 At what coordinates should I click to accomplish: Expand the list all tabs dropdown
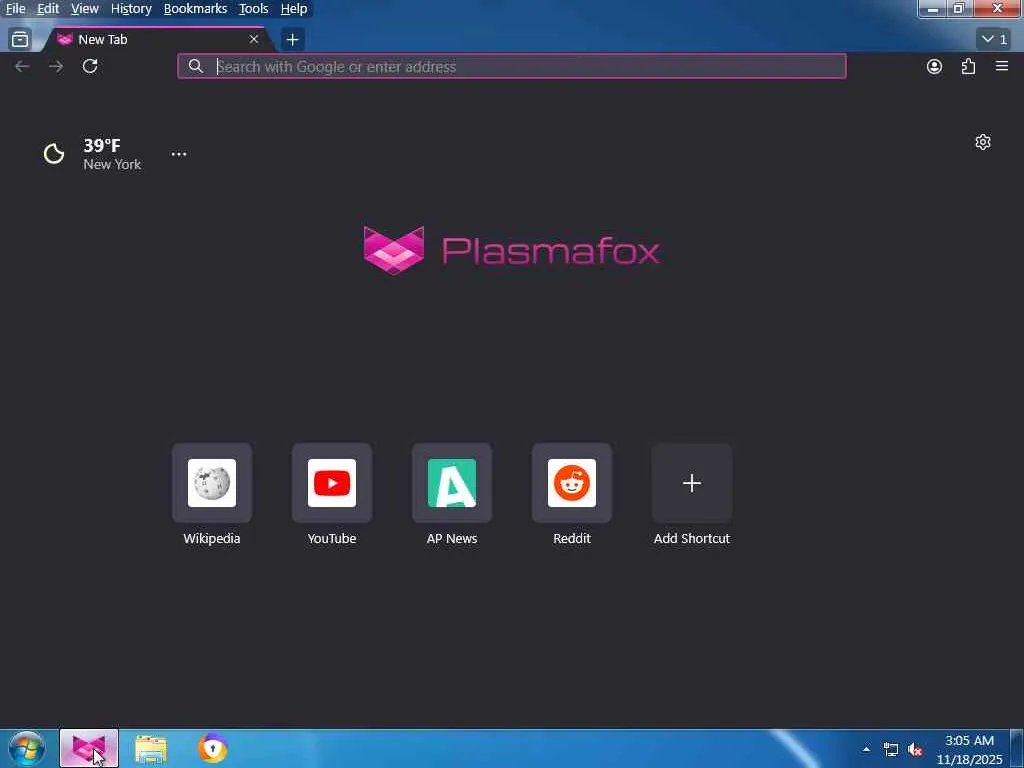pyautogui.click(x=994, y=39)
